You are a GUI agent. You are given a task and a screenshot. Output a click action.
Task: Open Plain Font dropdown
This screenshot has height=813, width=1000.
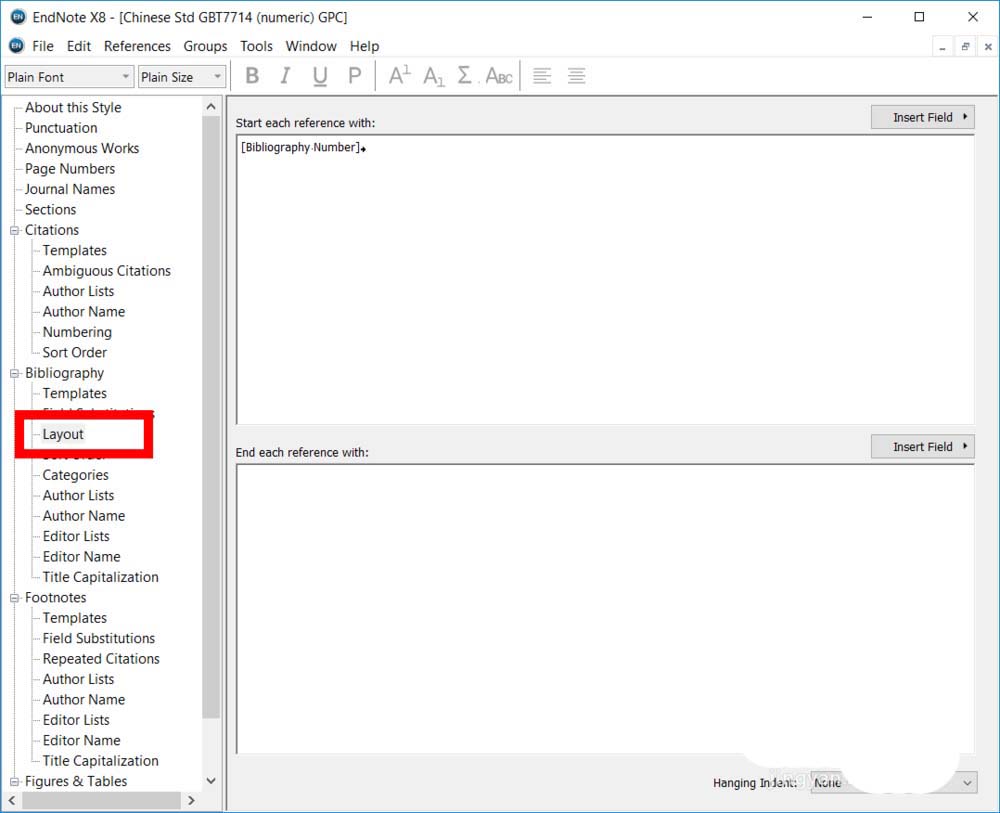click(69, 77)
